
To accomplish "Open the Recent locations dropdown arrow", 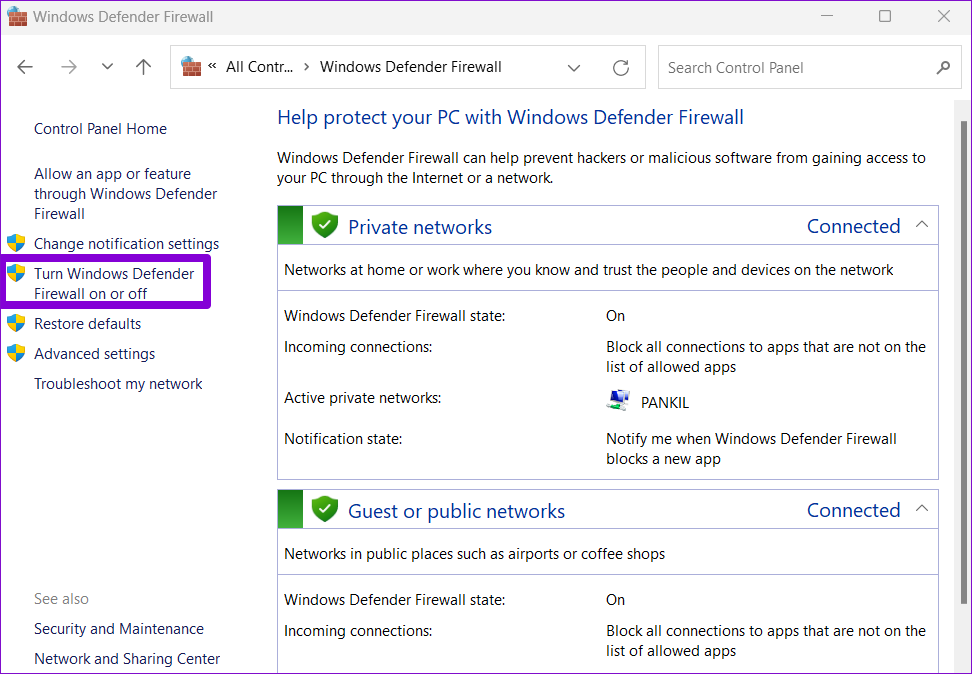I will (x=107, y=67).
